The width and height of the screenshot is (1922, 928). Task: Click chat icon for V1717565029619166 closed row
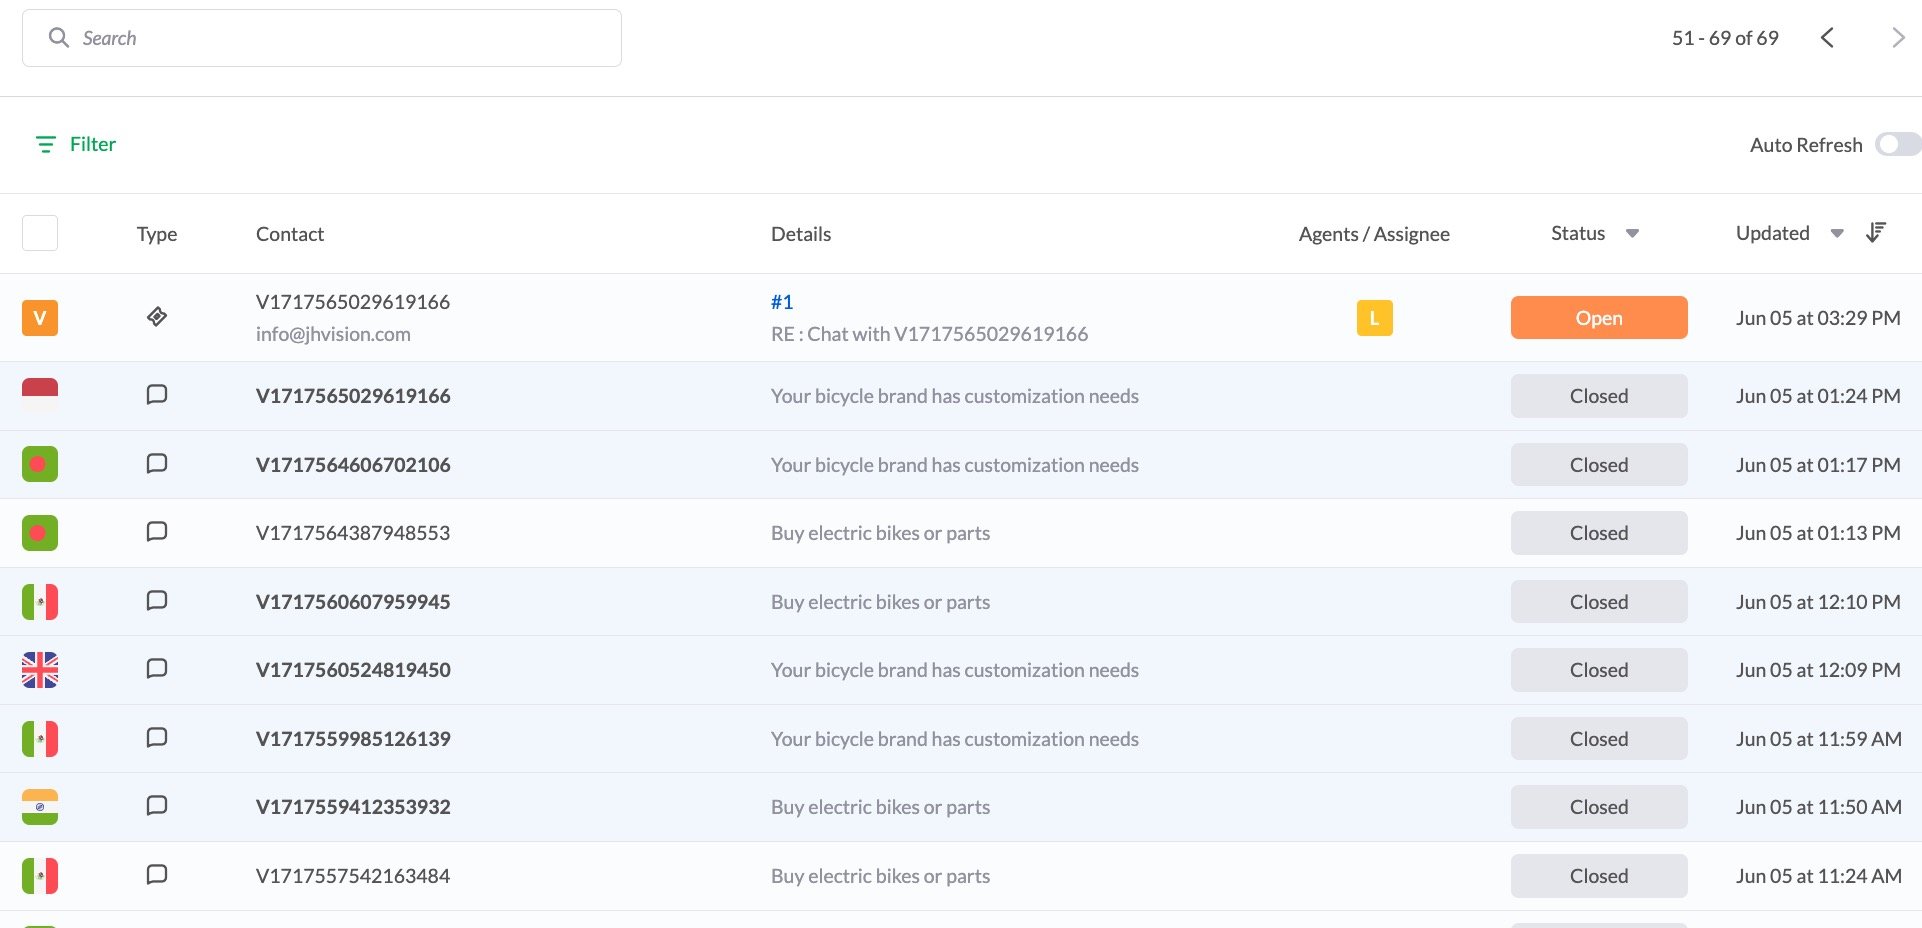157,394
